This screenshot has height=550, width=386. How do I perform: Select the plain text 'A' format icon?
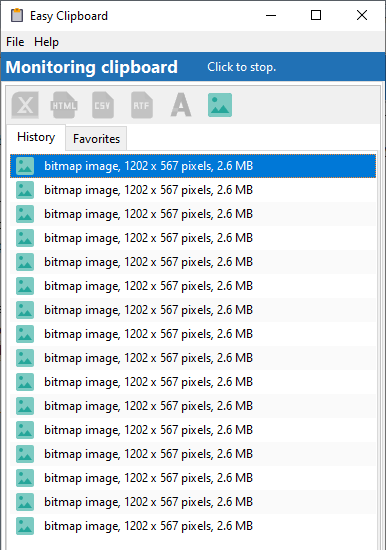point(181,105)
